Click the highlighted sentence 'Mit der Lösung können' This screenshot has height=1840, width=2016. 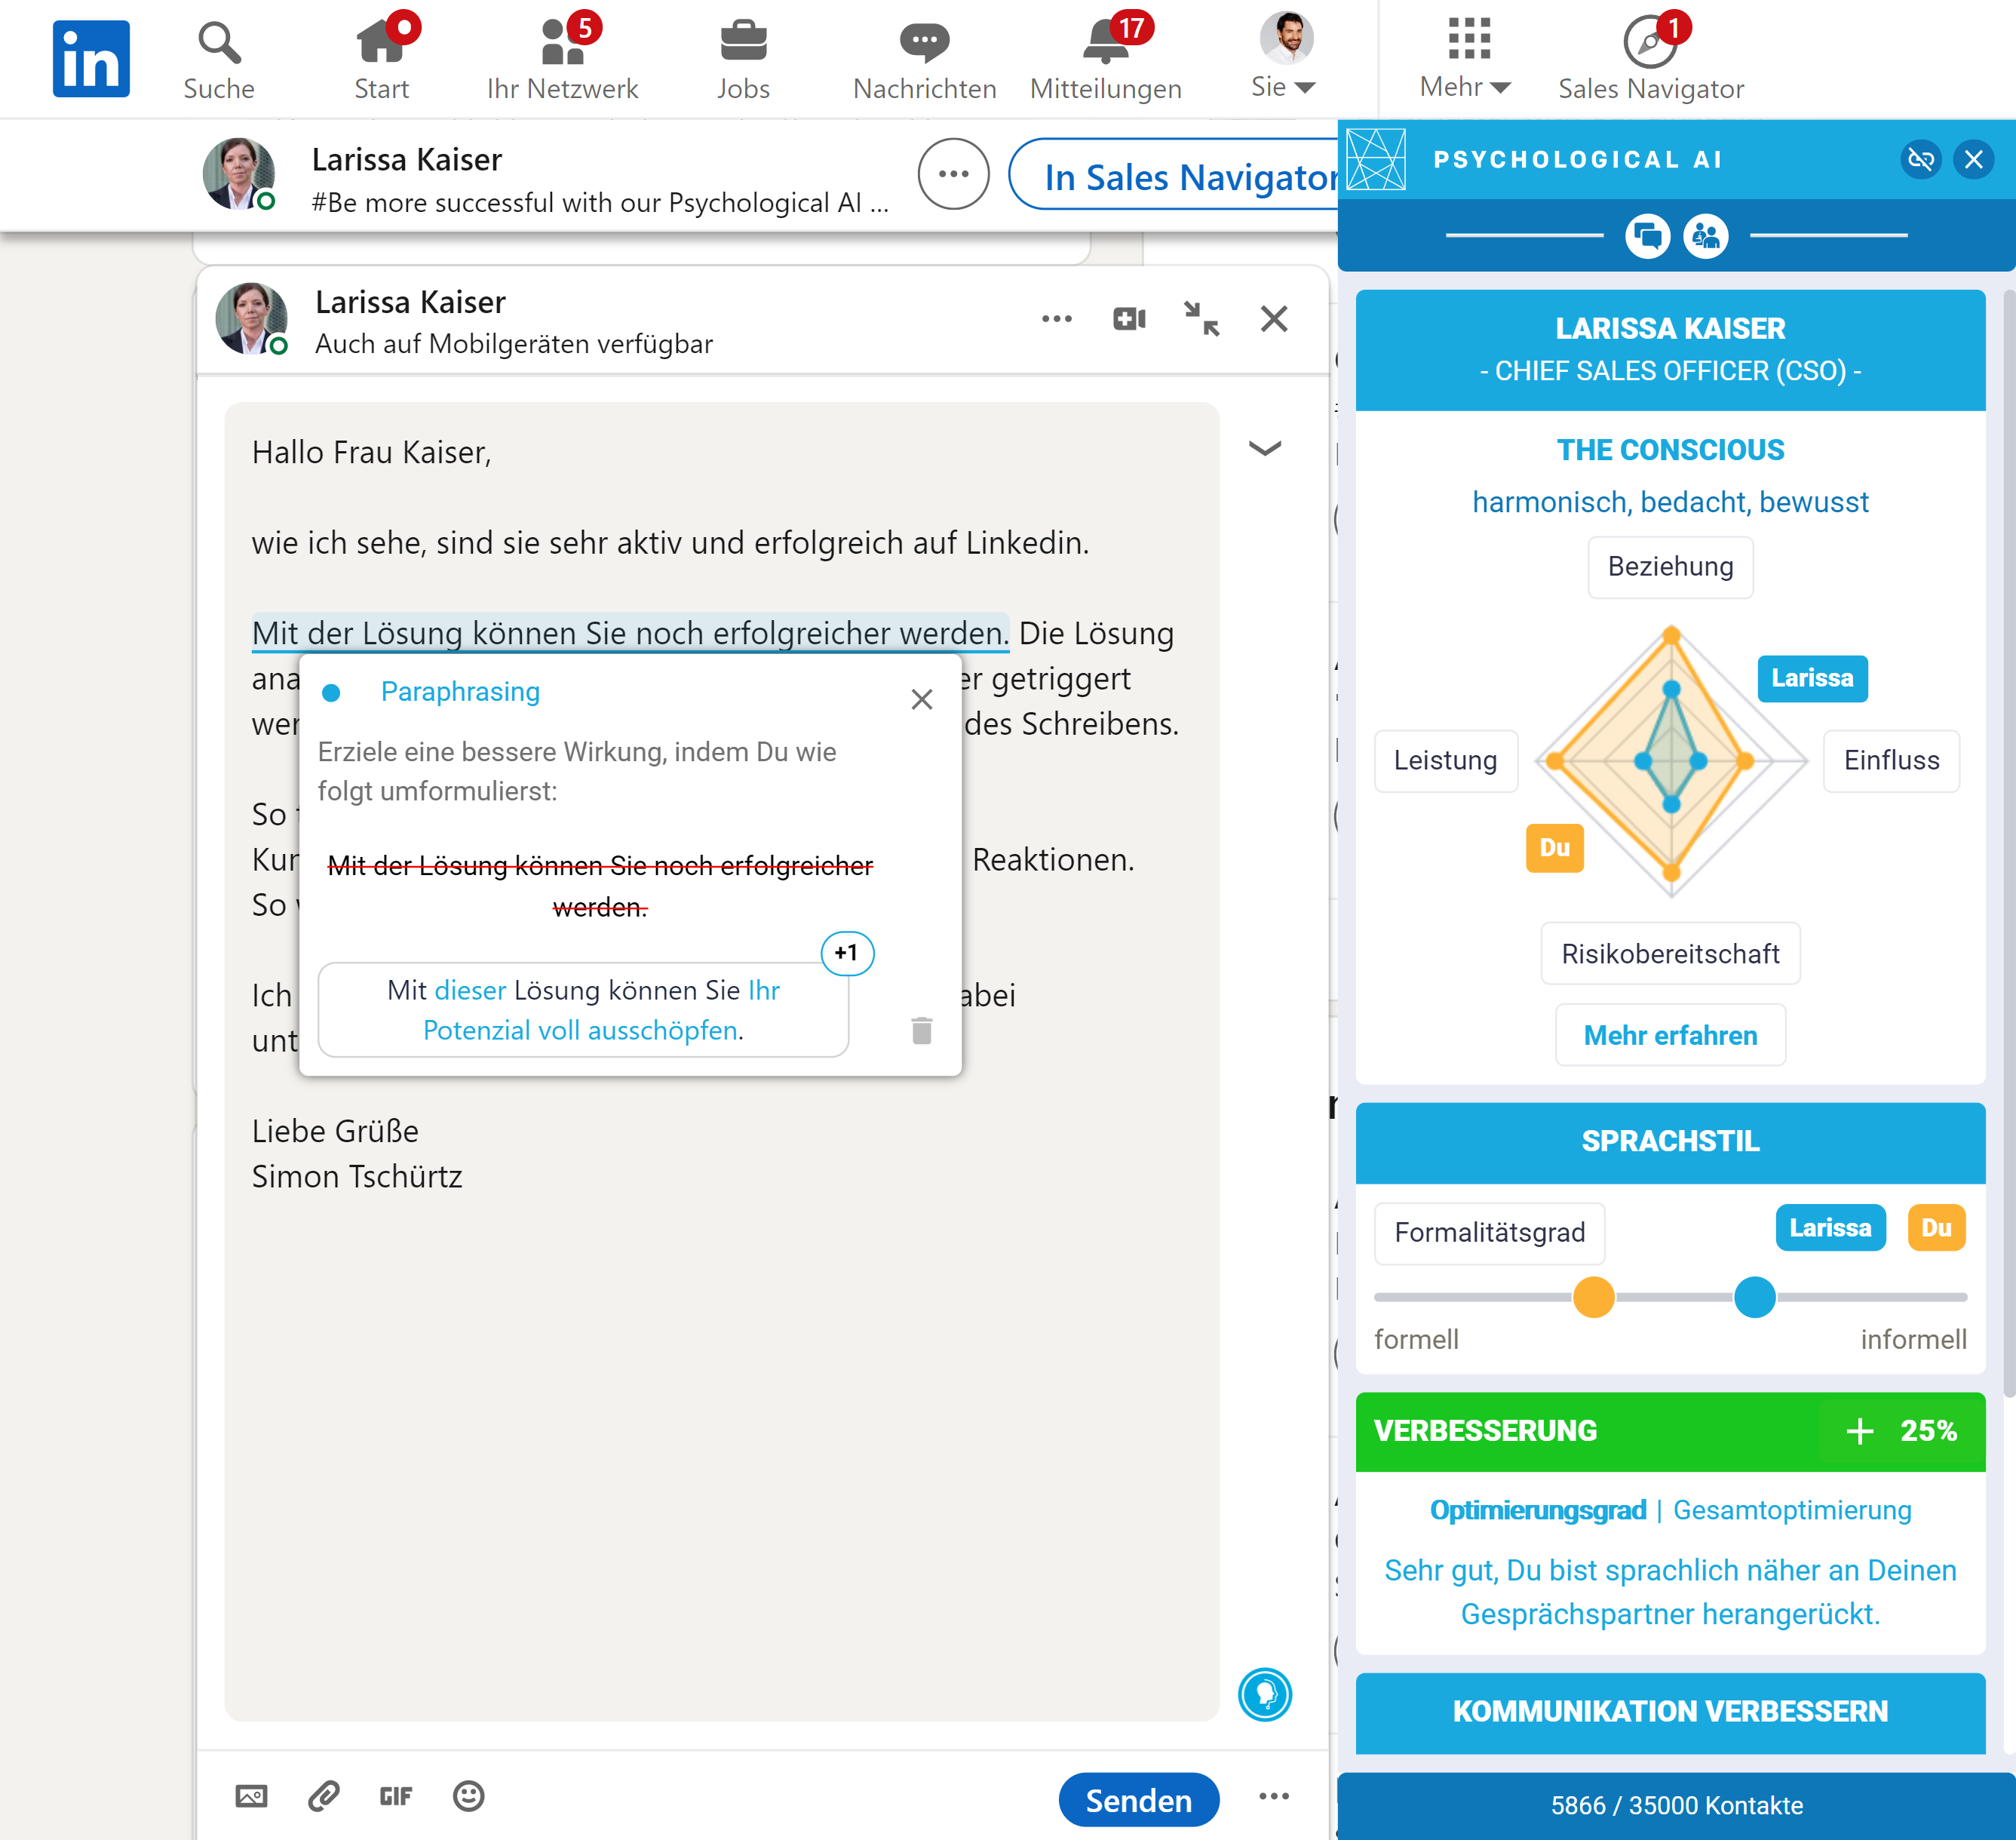(x=630, y=633)
